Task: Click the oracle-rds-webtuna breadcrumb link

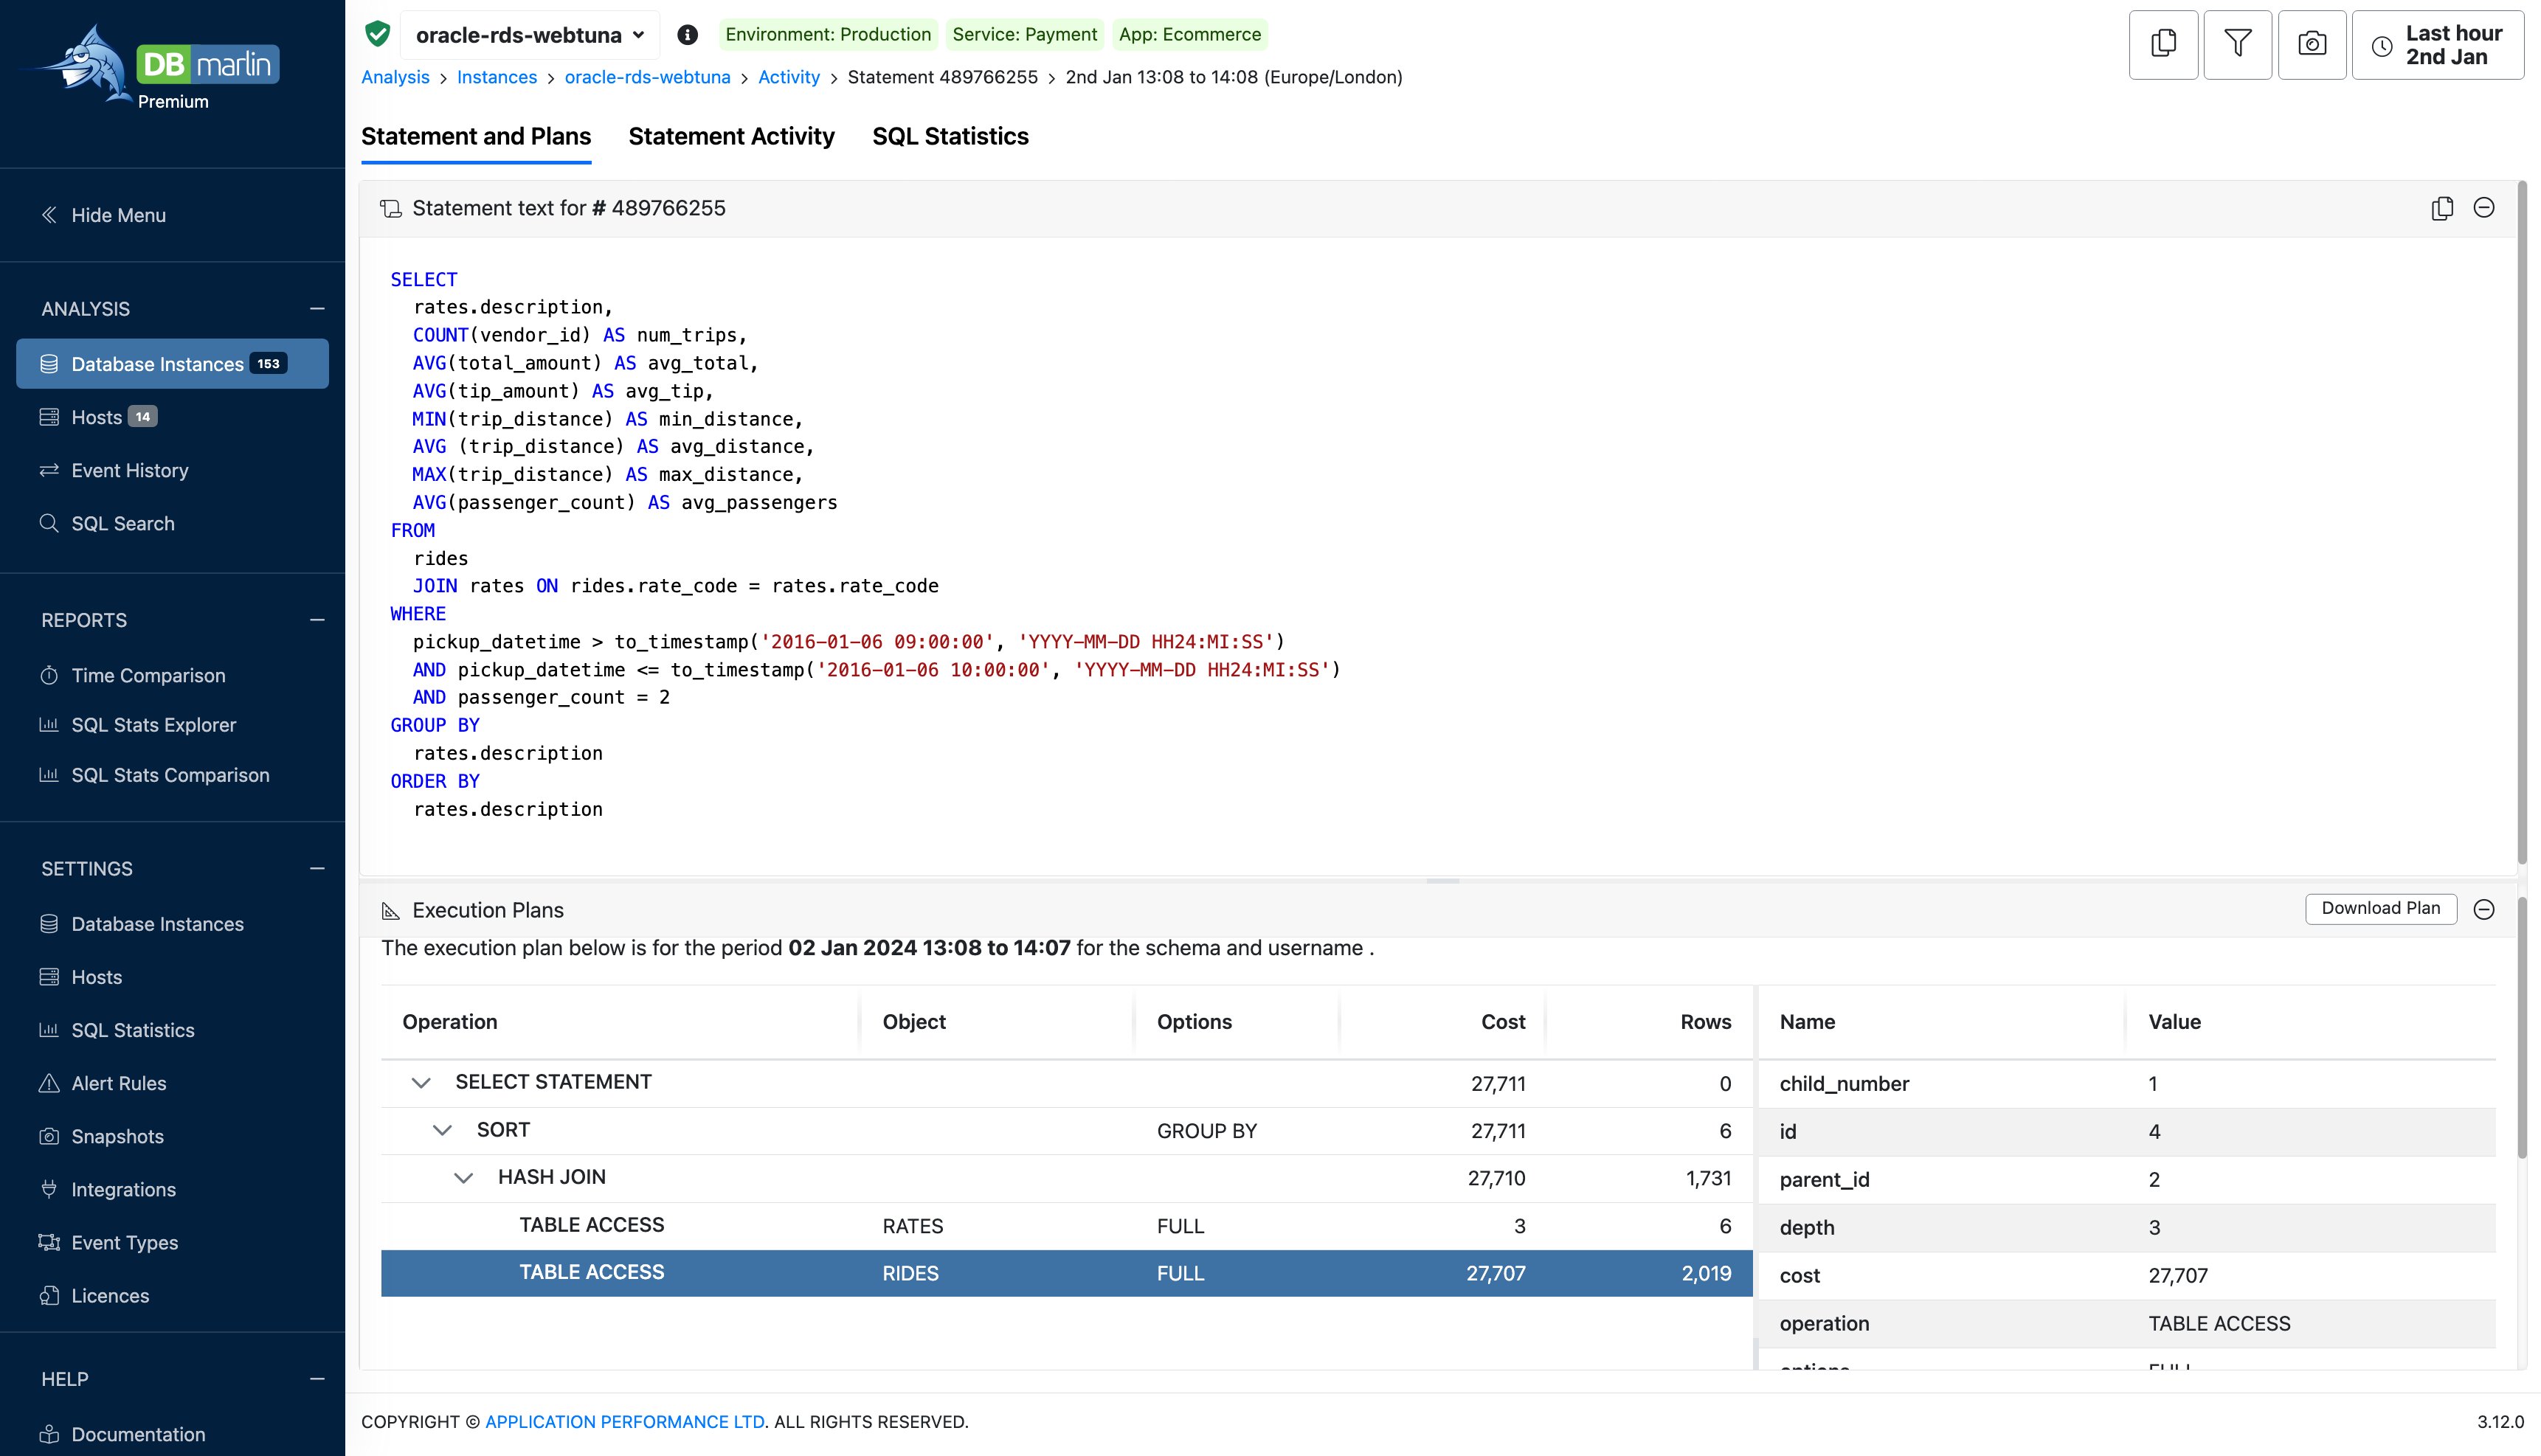Action: (x=647, y=77)
